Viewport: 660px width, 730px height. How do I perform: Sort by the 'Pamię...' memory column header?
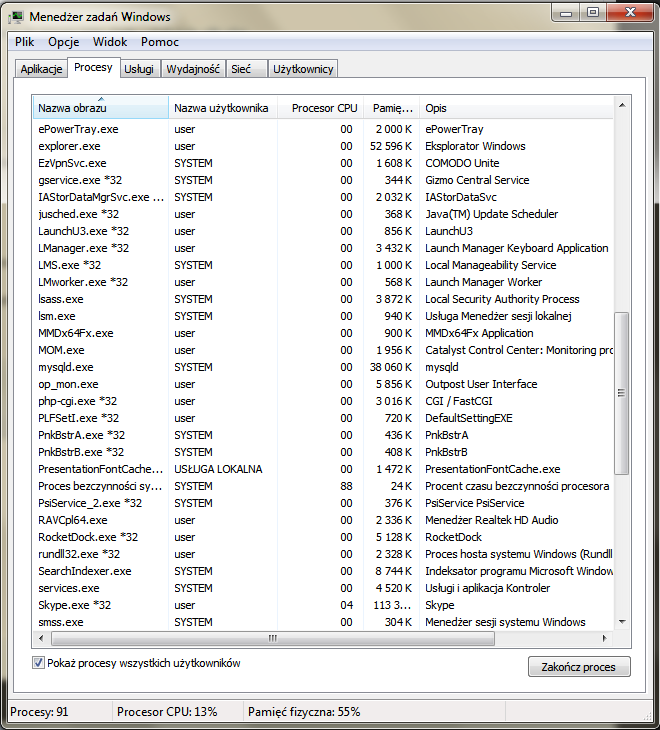pos(391,108)
